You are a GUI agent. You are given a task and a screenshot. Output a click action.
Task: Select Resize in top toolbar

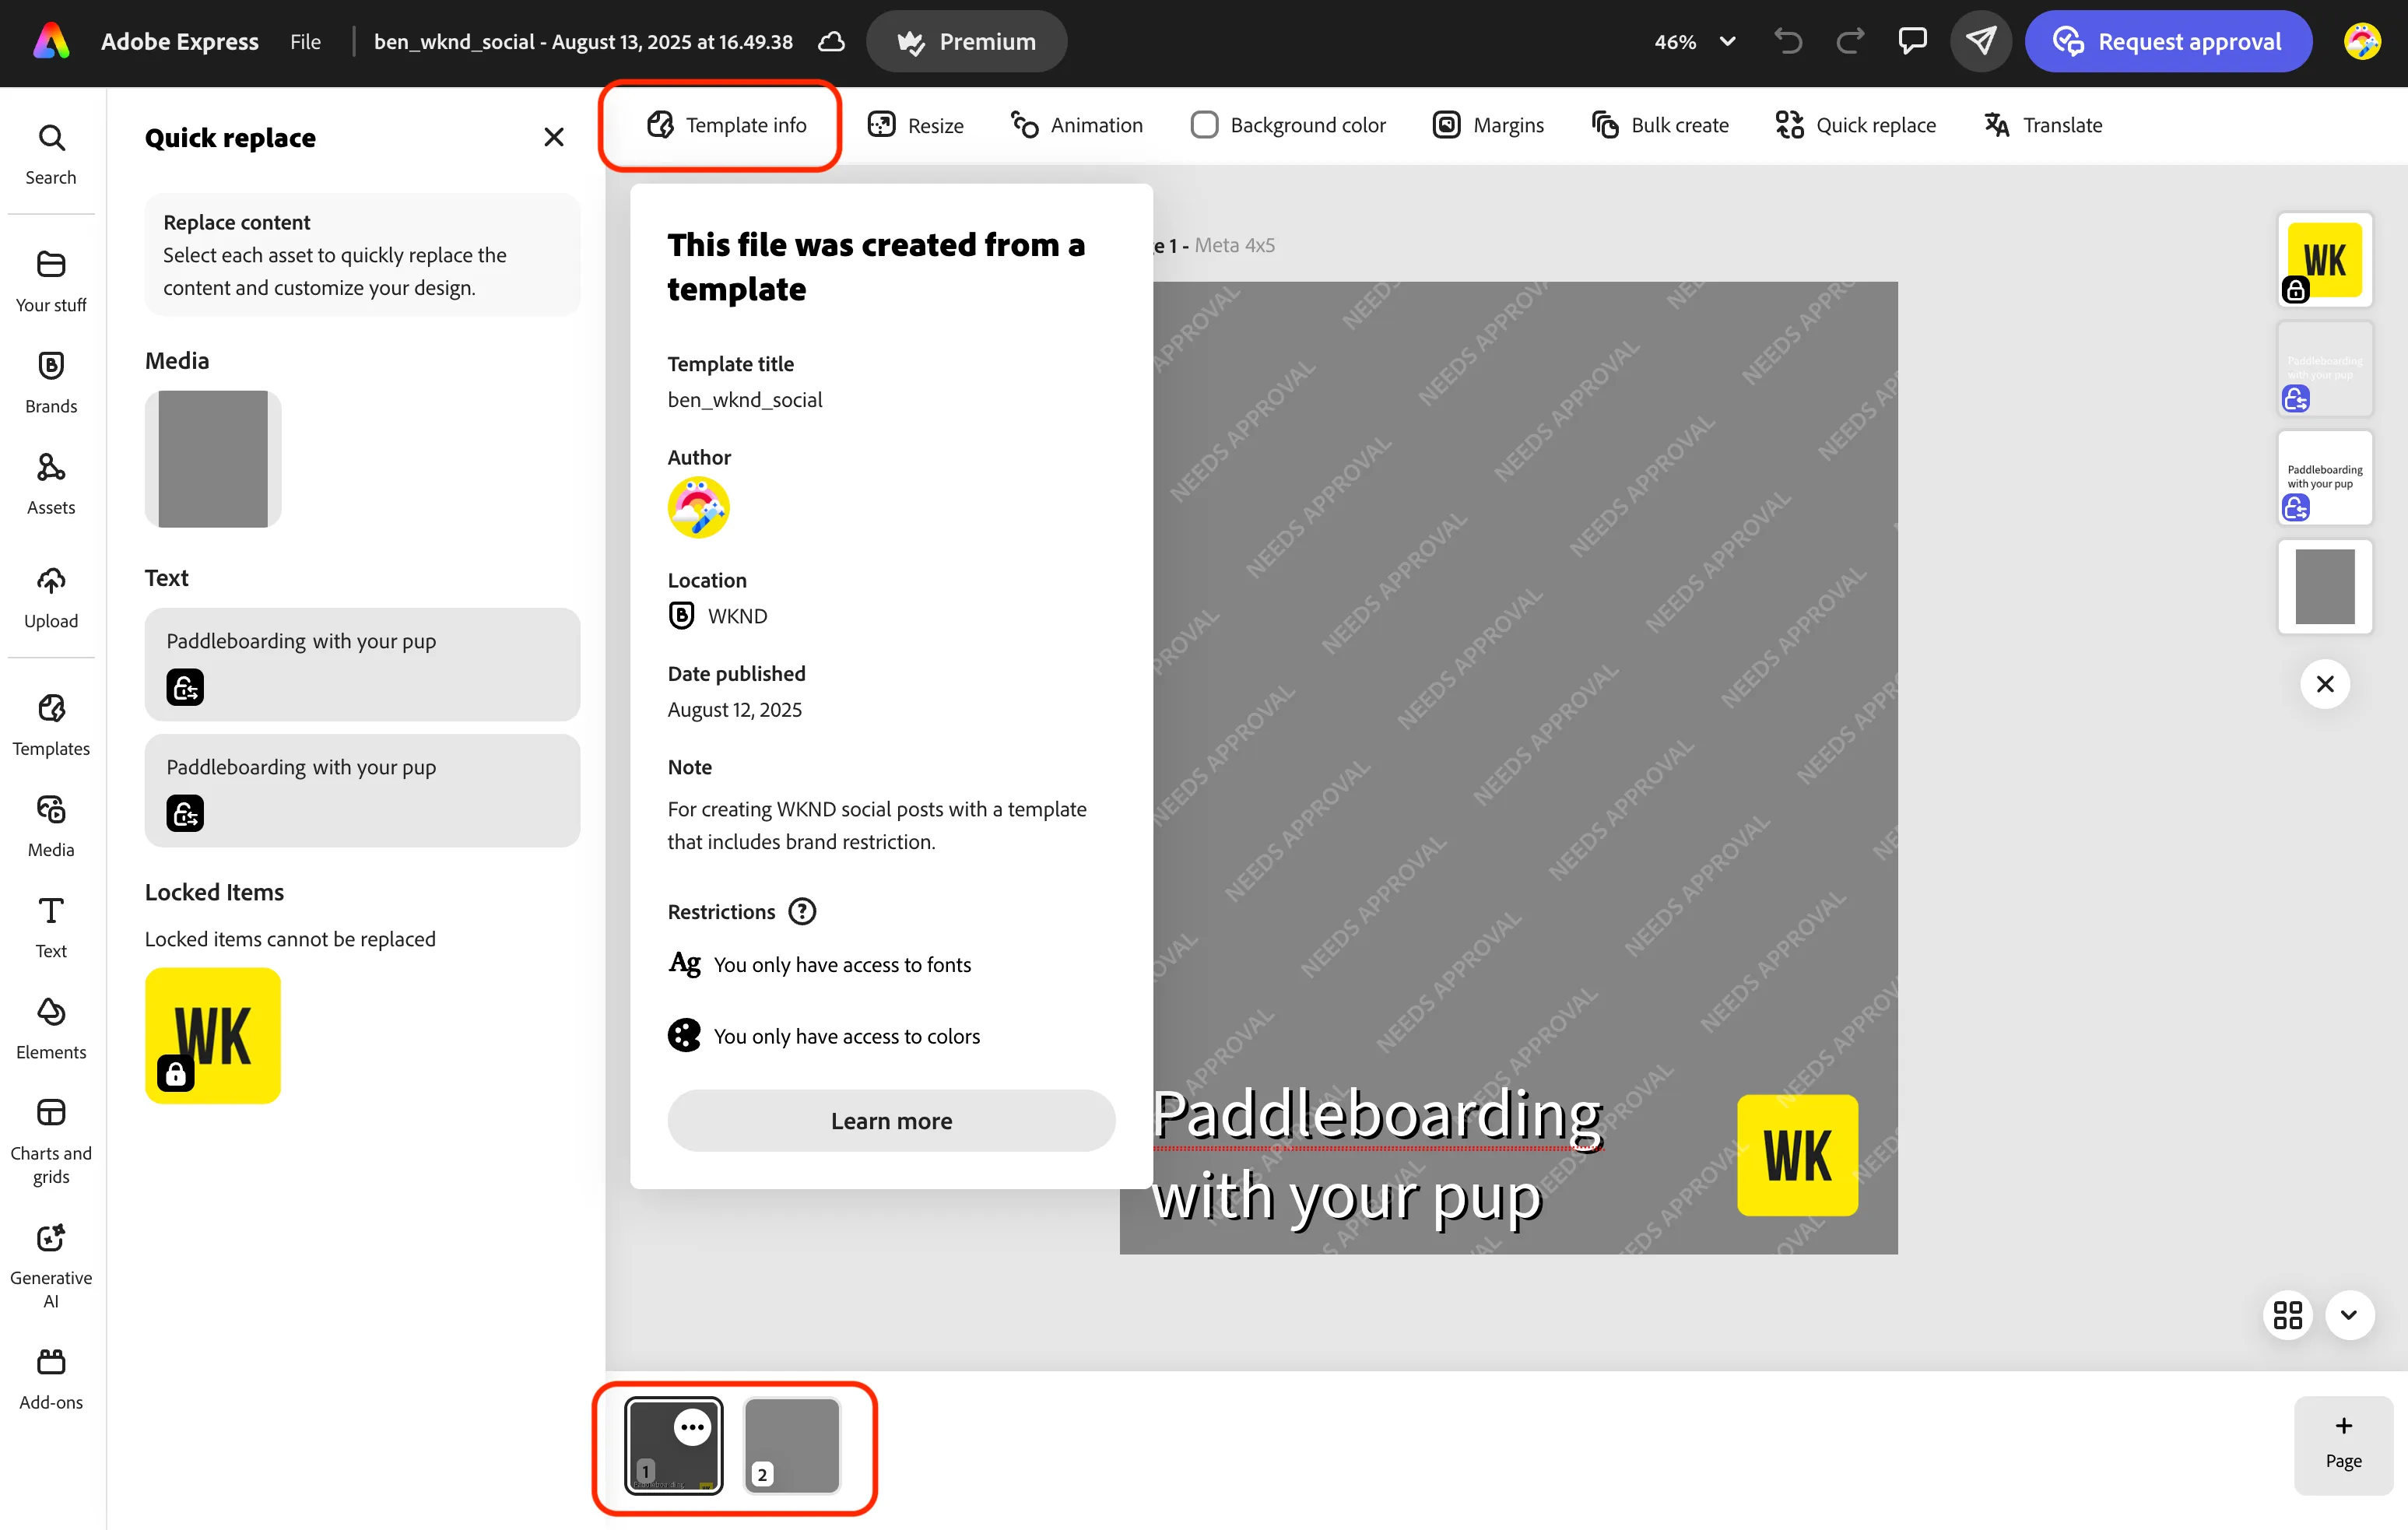[916, 125]
